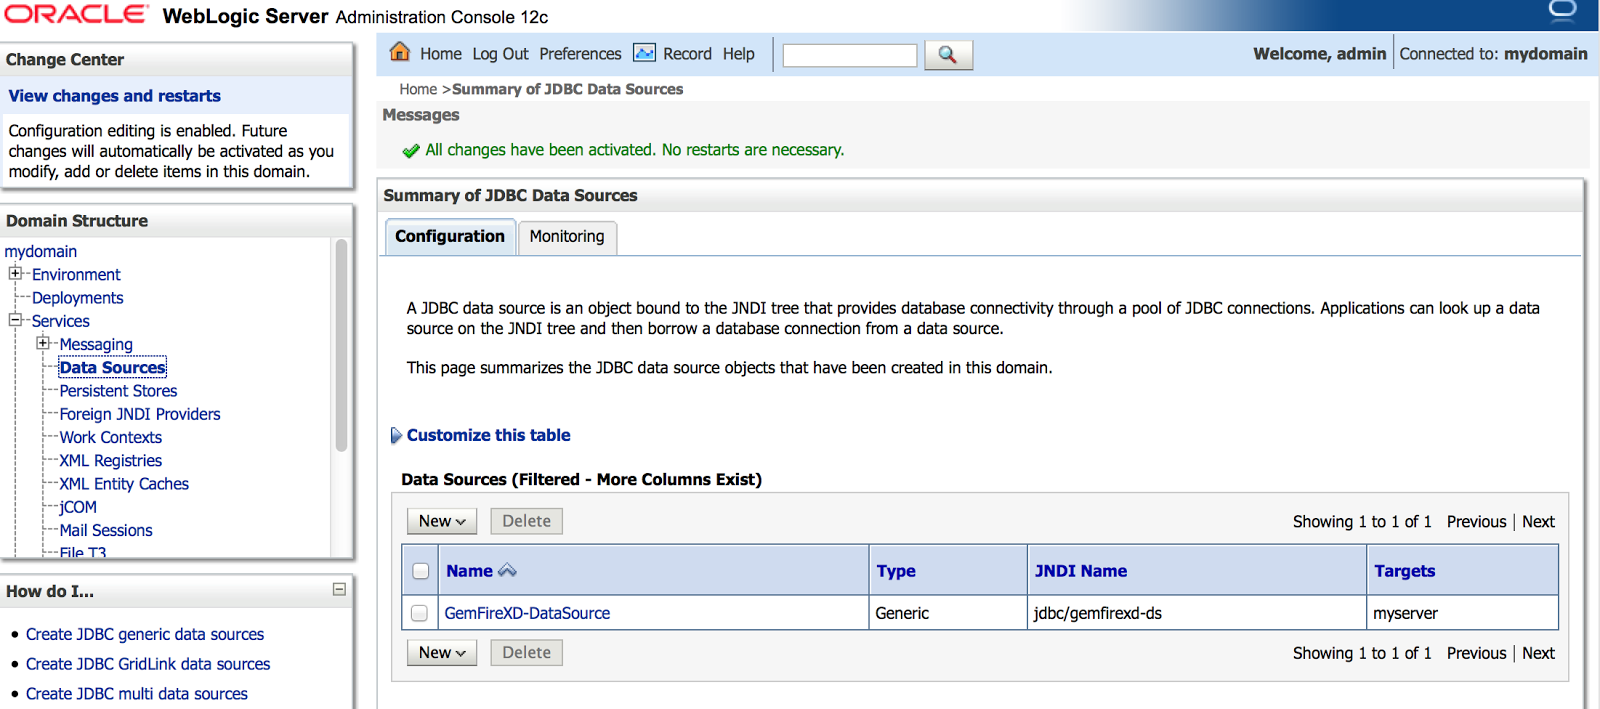Open Preferences from the toolbar
Viewport: 1600px width, 709px height.
580,54
